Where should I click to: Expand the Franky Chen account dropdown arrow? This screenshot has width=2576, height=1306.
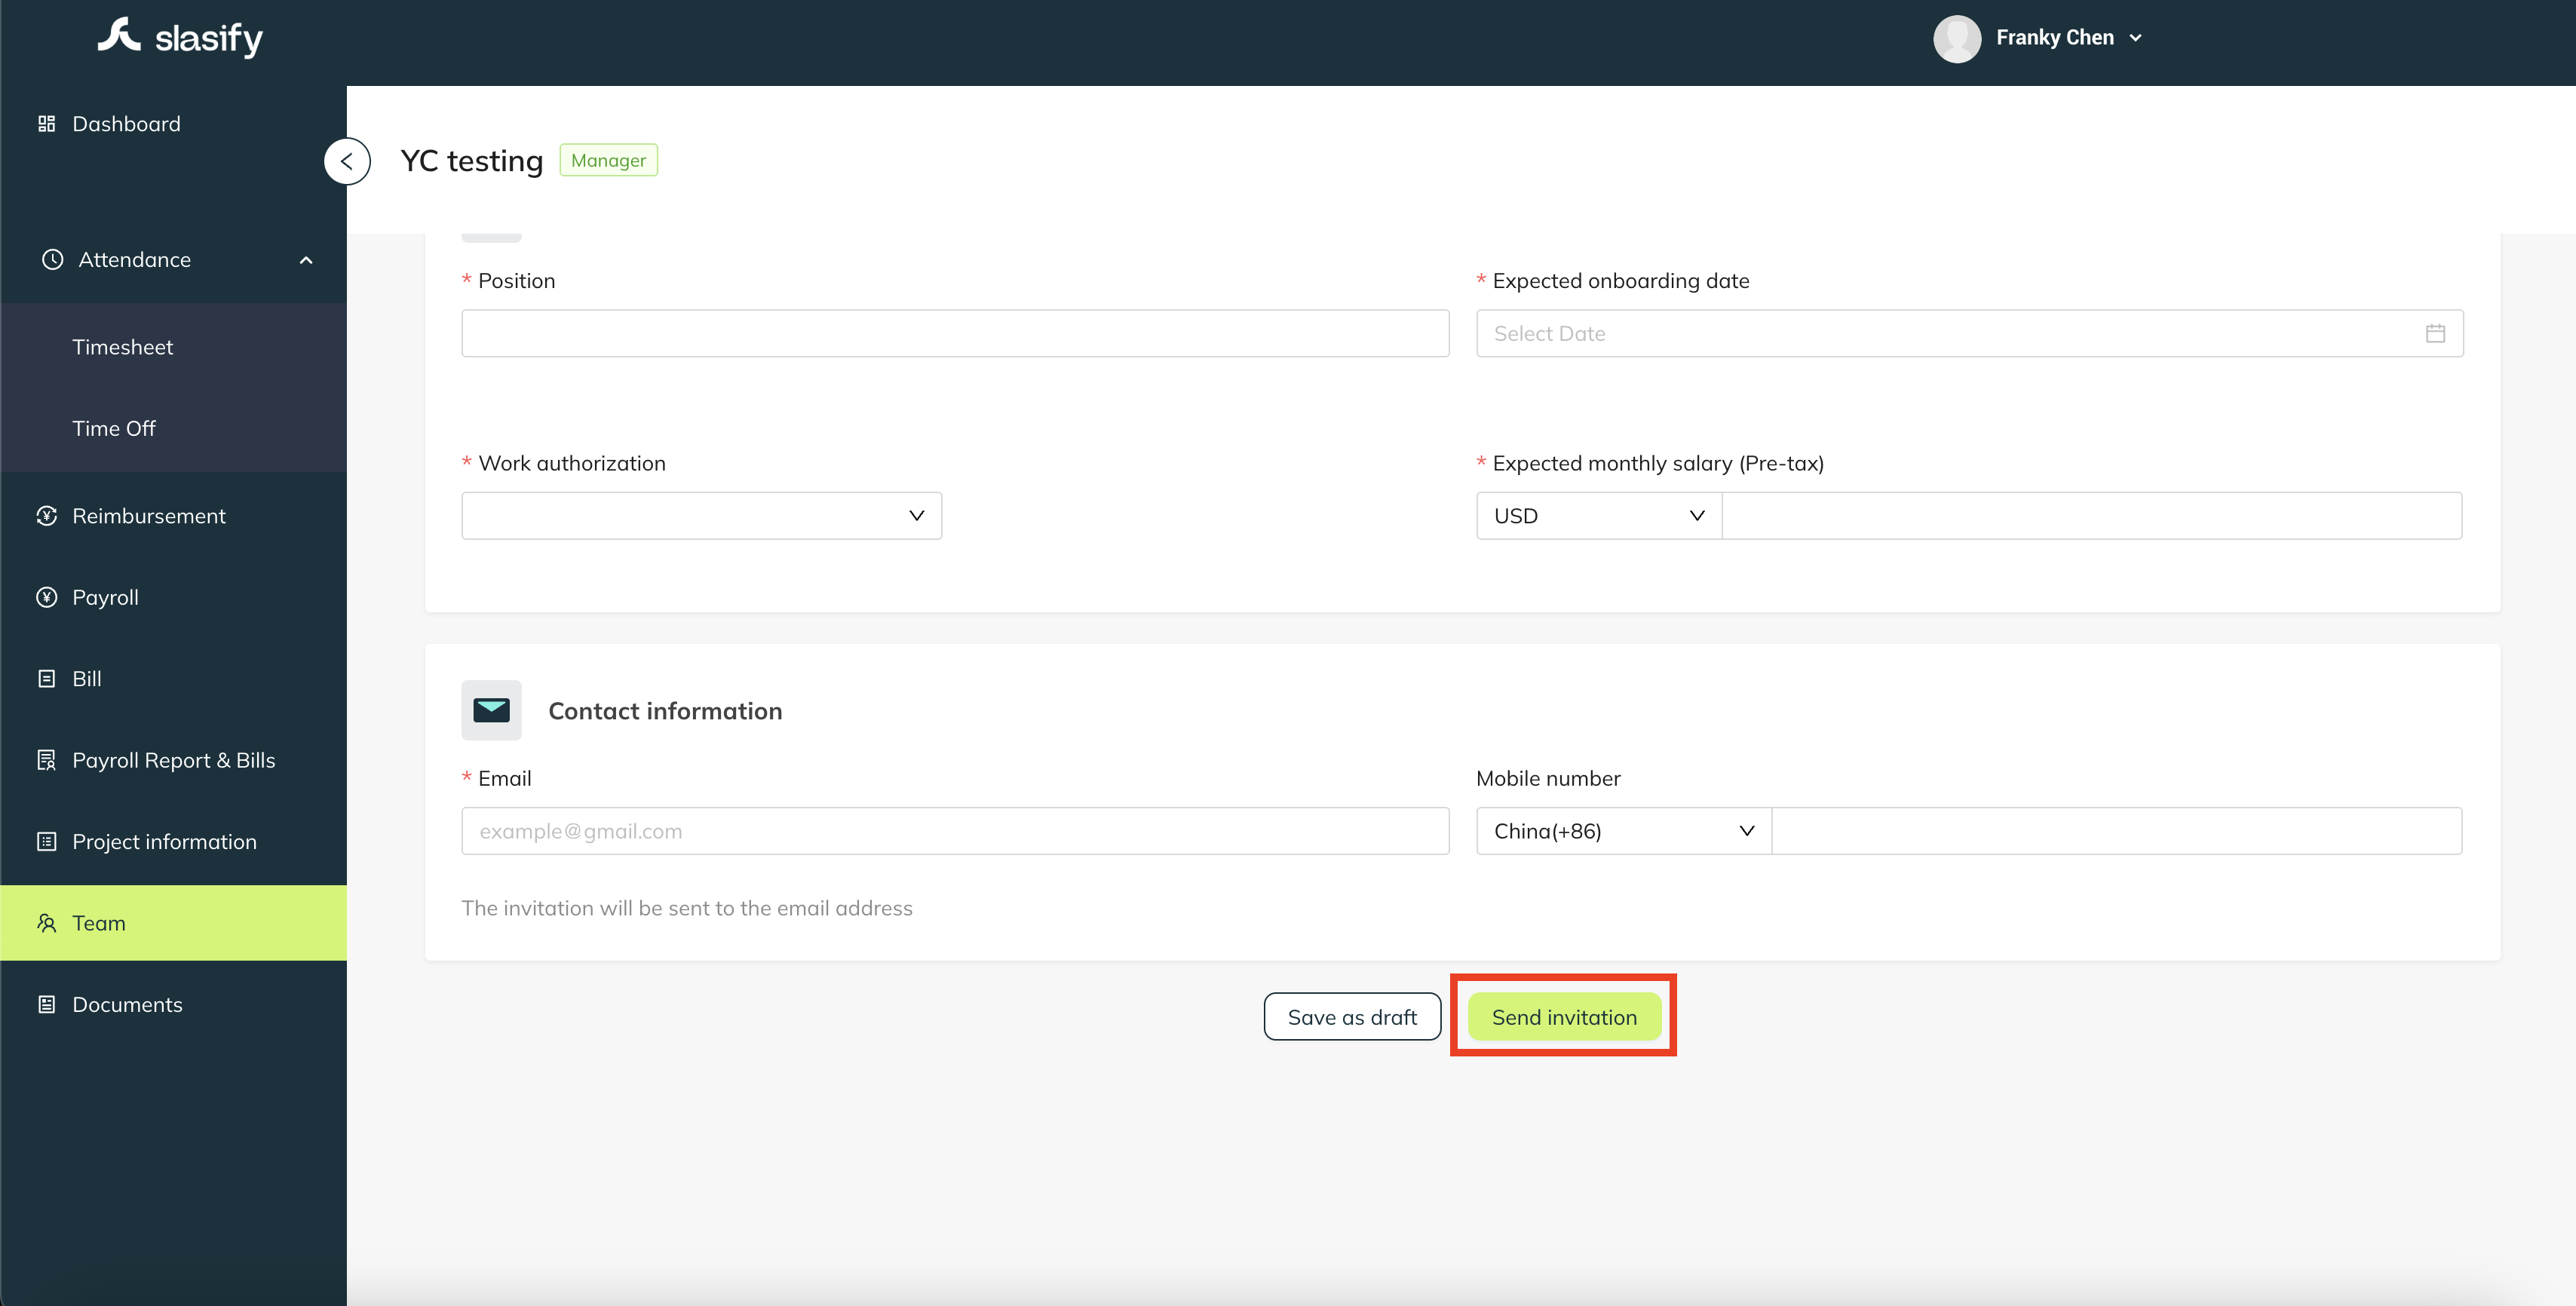(x=2136, y=38)
